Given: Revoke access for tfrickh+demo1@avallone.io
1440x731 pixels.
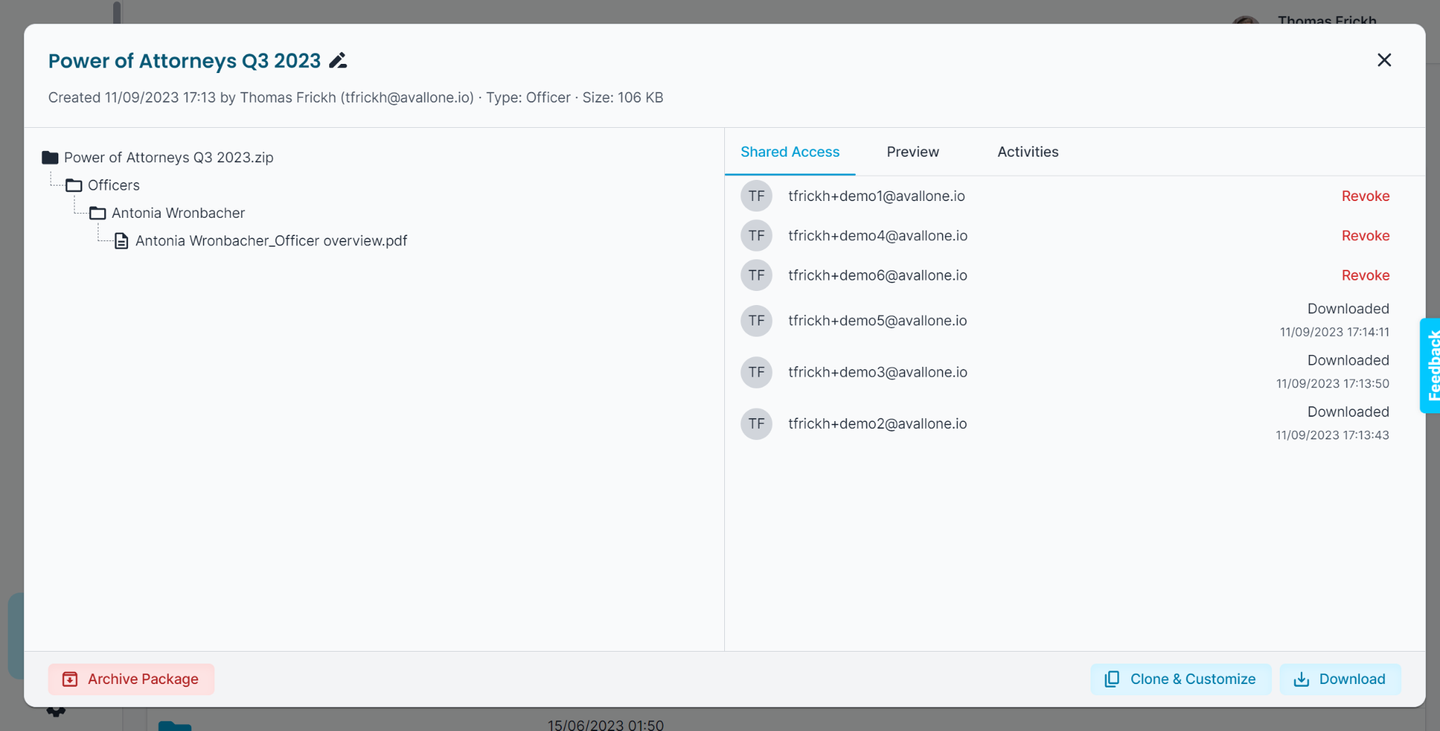Looking at the screenshot, I should 1365,196.
